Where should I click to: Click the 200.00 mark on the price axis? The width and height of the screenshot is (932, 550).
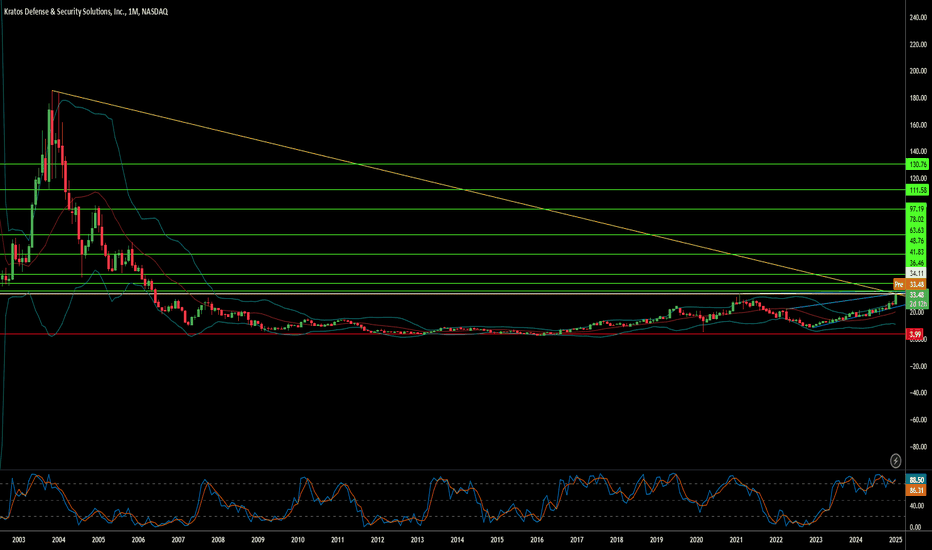(x=918, y=71)
